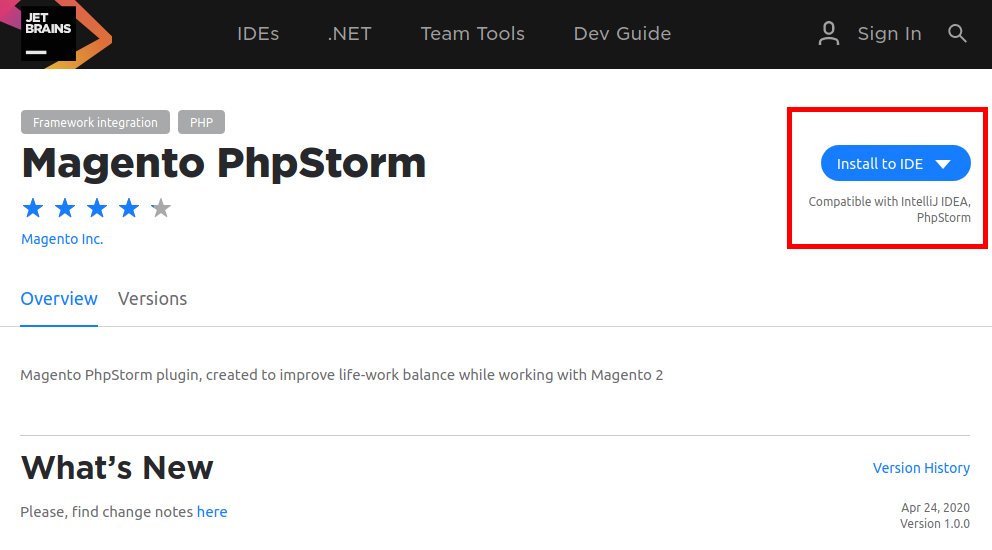Click the JetBrains logo

click(49, 34)
